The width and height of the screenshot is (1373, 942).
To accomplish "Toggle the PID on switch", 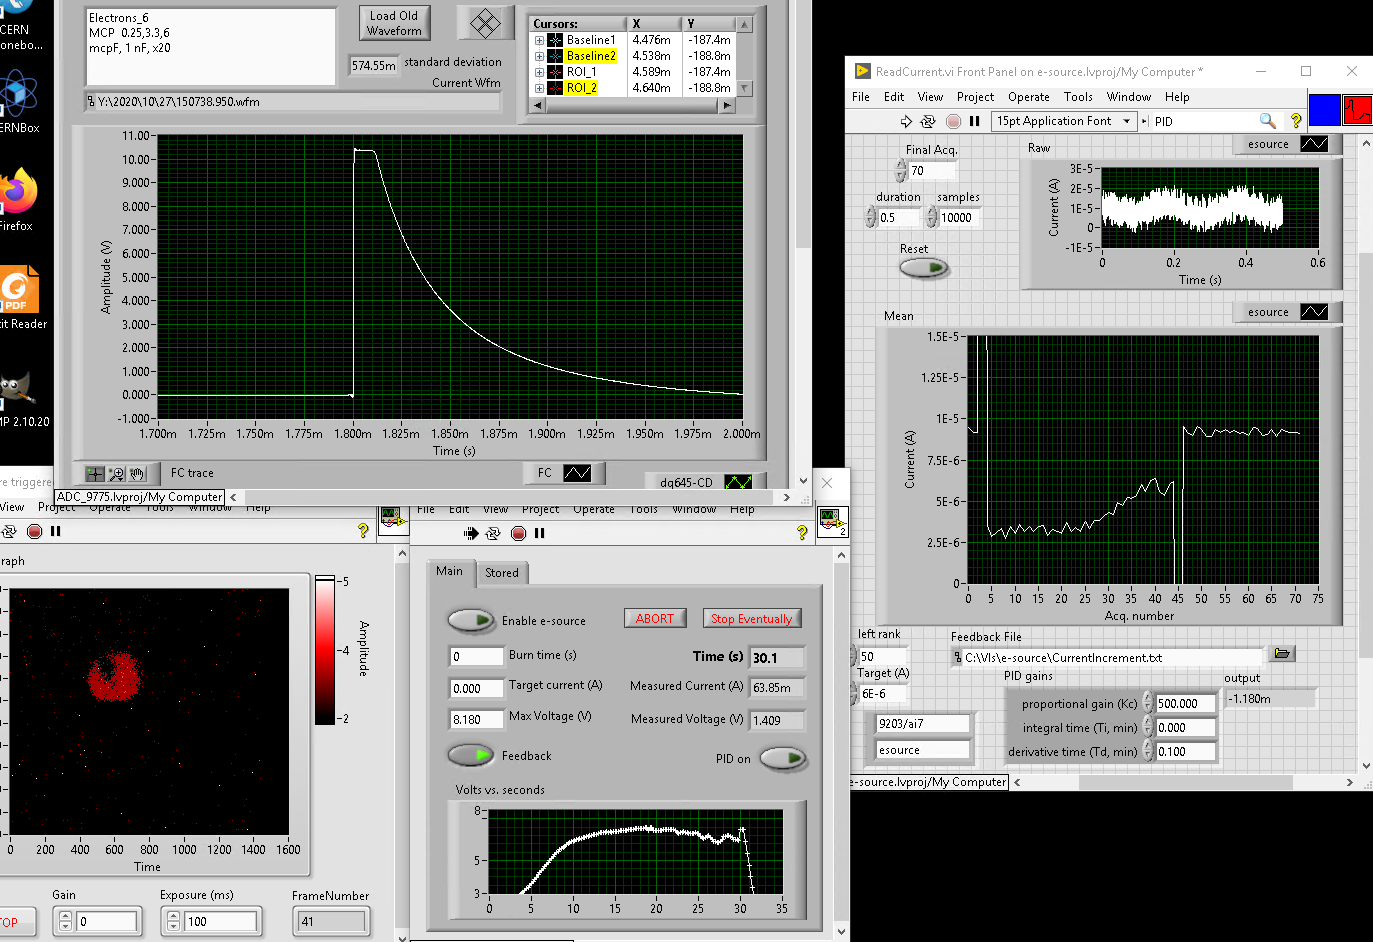I will point(782,759).
